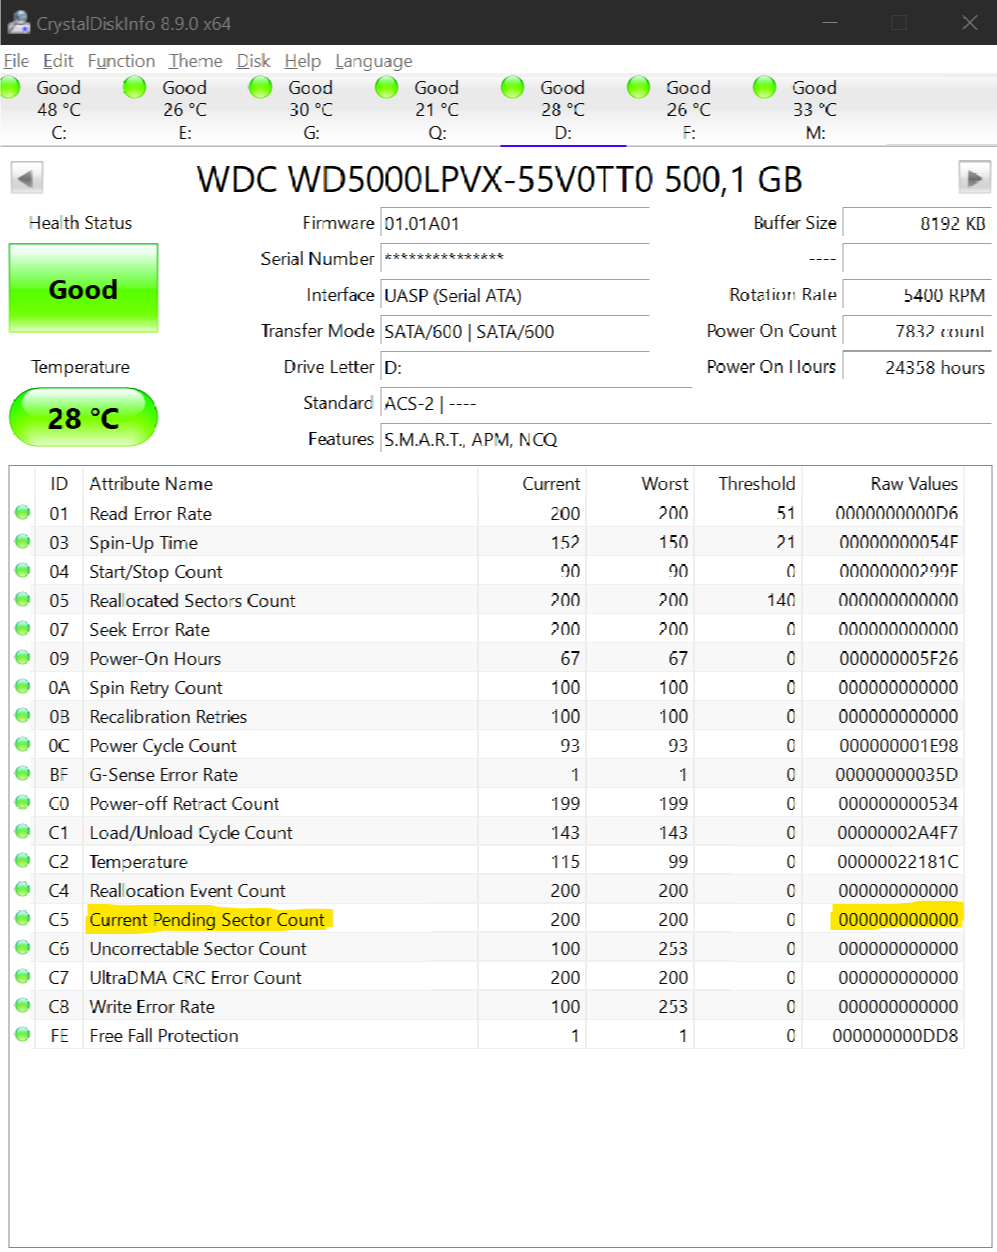Open the Theme menu
Image resolution: width=997 pixels, height=1252 pixels.
195,61
